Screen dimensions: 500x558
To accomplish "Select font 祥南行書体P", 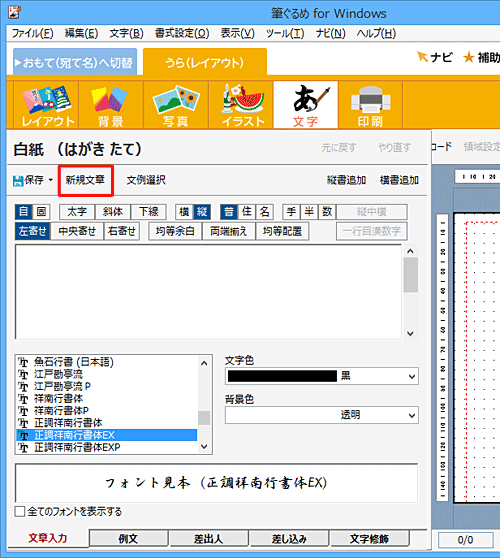I will click(x=106, y=411).
